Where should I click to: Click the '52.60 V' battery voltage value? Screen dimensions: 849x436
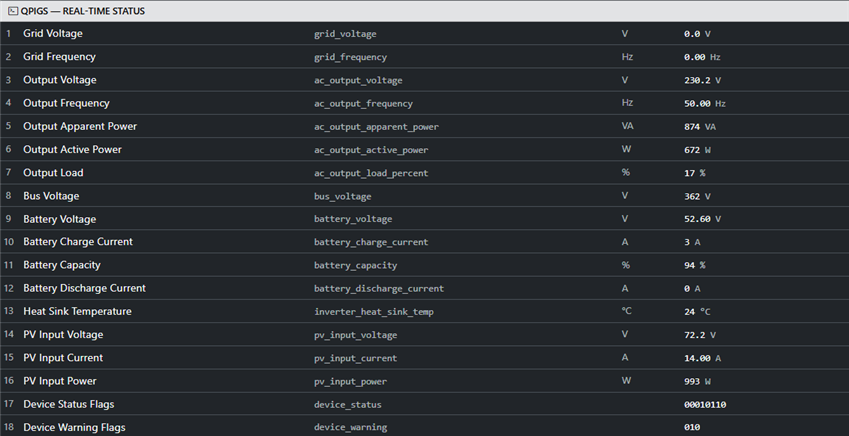click(702, 219)
